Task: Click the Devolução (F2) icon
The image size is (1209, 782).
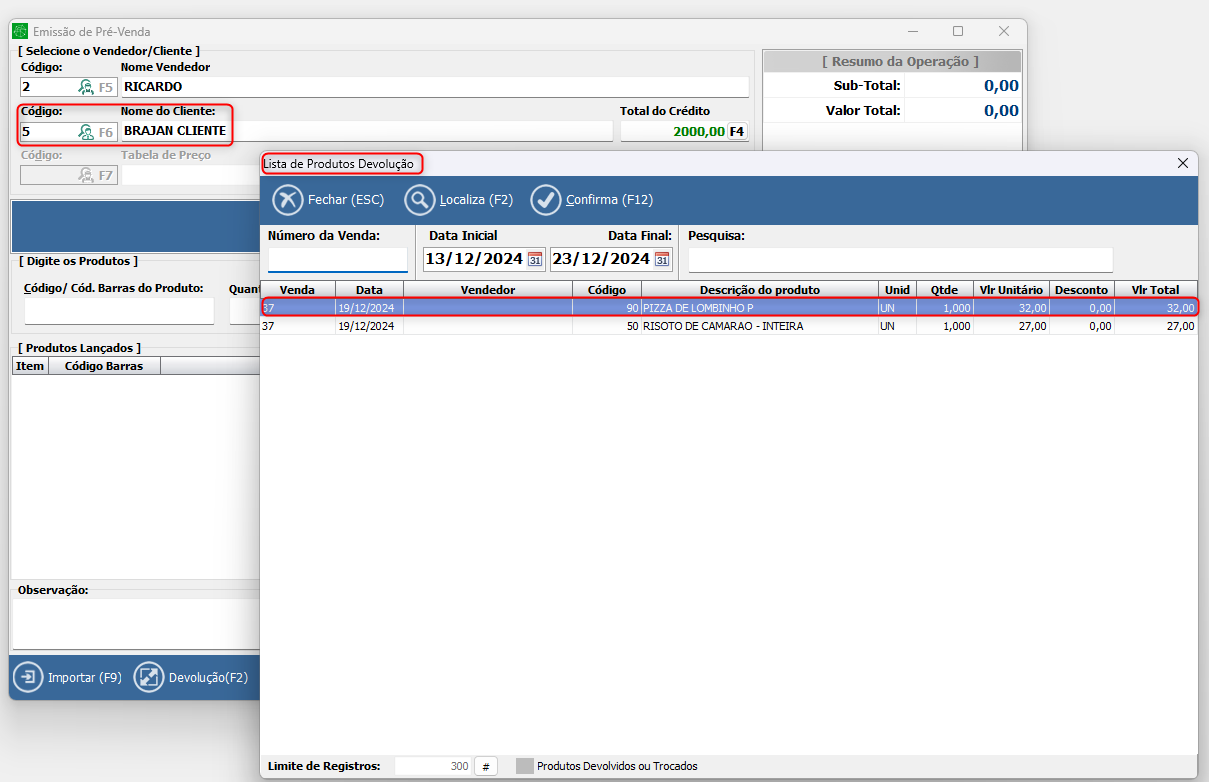Action: coord(148,677)
